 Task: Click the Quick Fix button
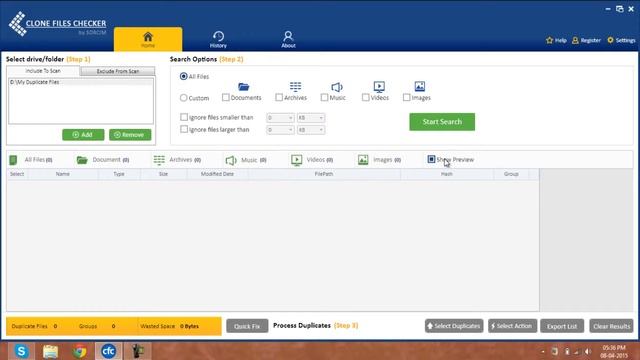(247, 326)
